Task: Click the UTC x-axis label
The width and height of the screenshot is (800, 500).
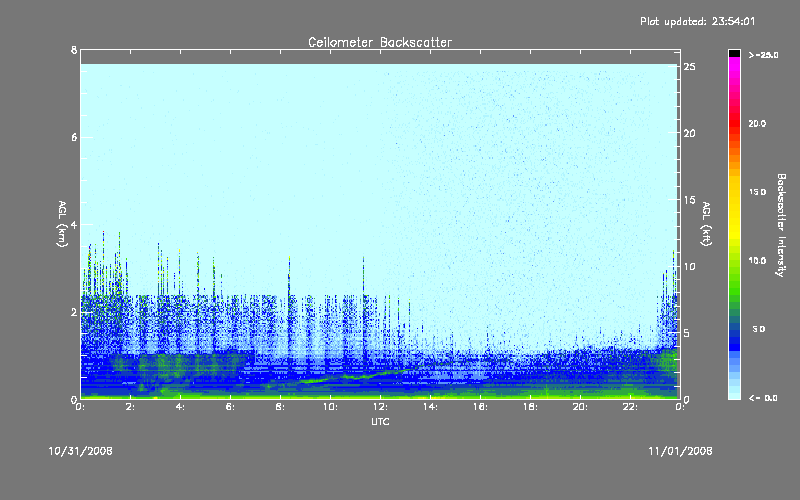Action: [x=380, y=421]
